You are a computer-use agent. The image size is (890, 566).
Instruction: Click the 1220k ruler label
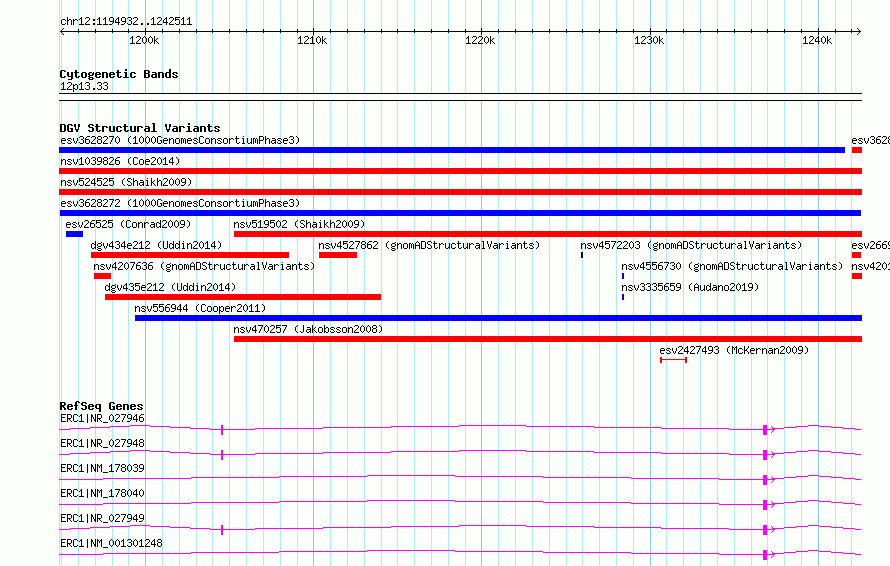pyautogui.click(x=480, y=40)
